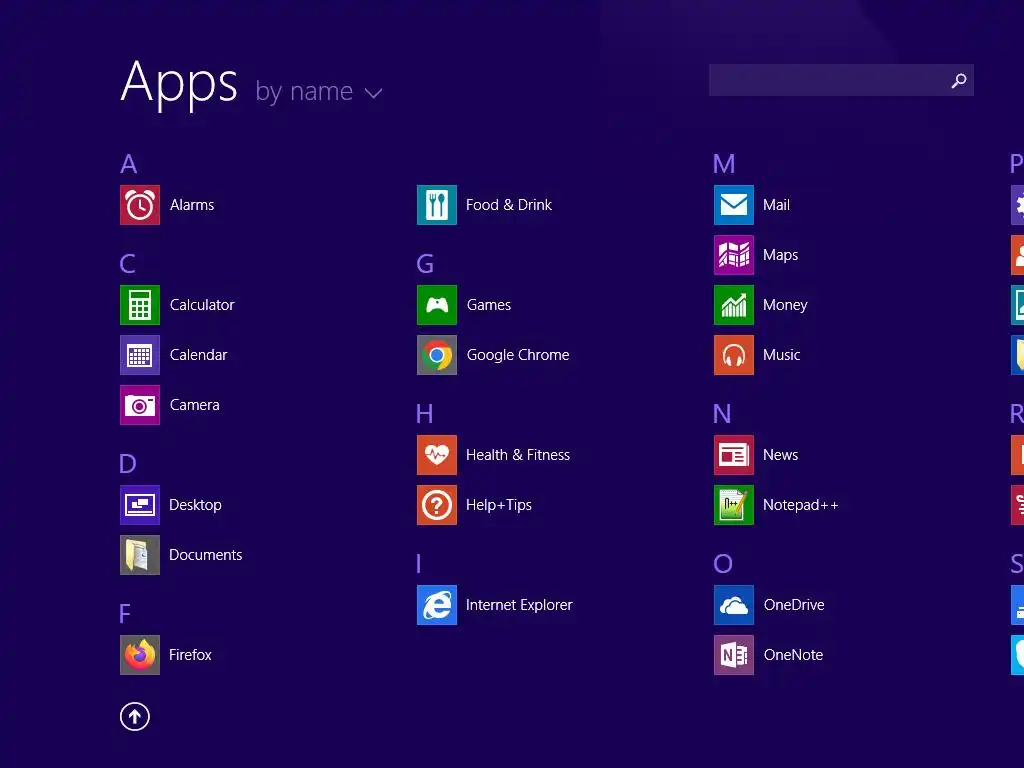1024x768 pixels.
Task: Open the Alarms app icon
Action: (x=140, y=205)
